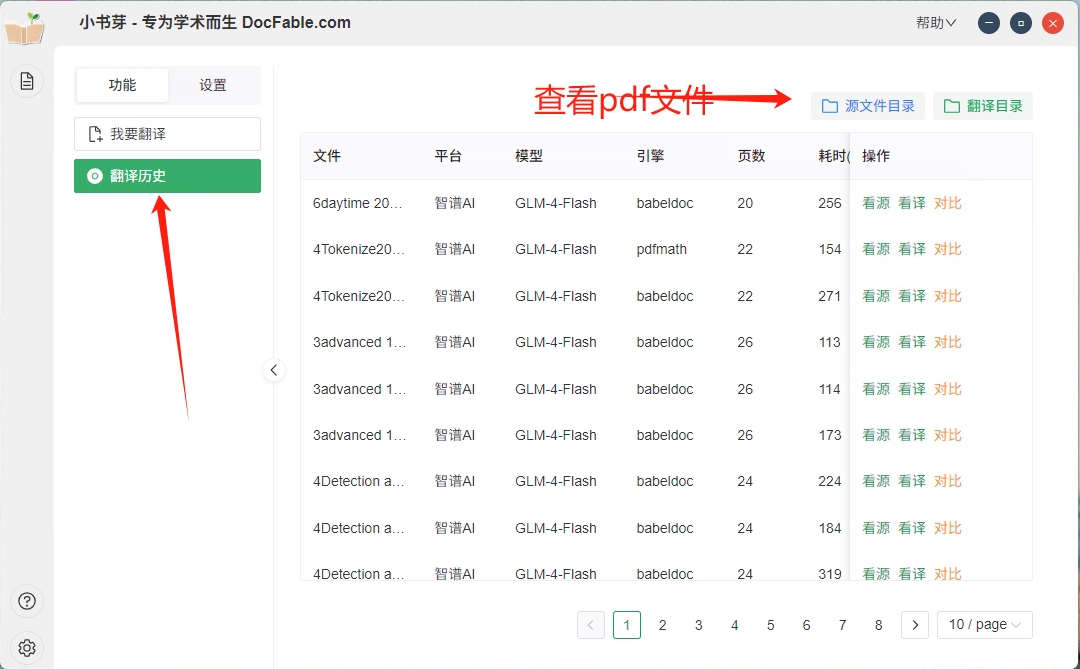Select 翻译历史 in the sidebar
This screenshot has height=669, width=1080.
coord(167,176)
